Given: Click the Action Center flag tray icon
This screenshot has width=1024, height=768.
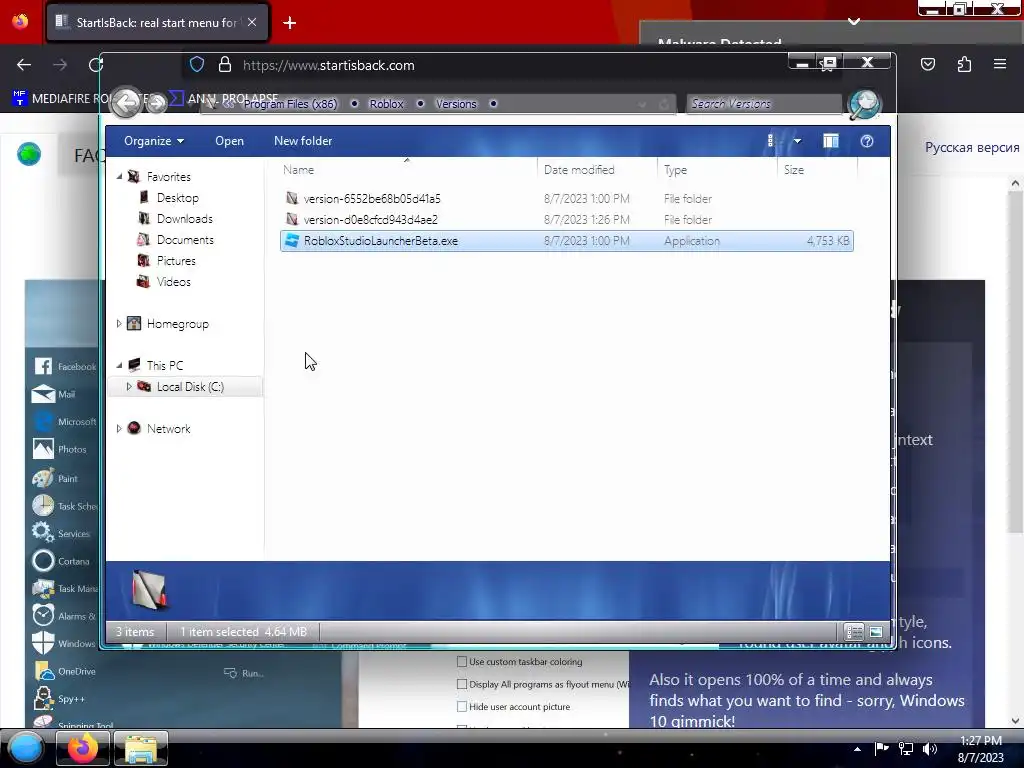Looking at the screenshot, I should tap(882, 748).
